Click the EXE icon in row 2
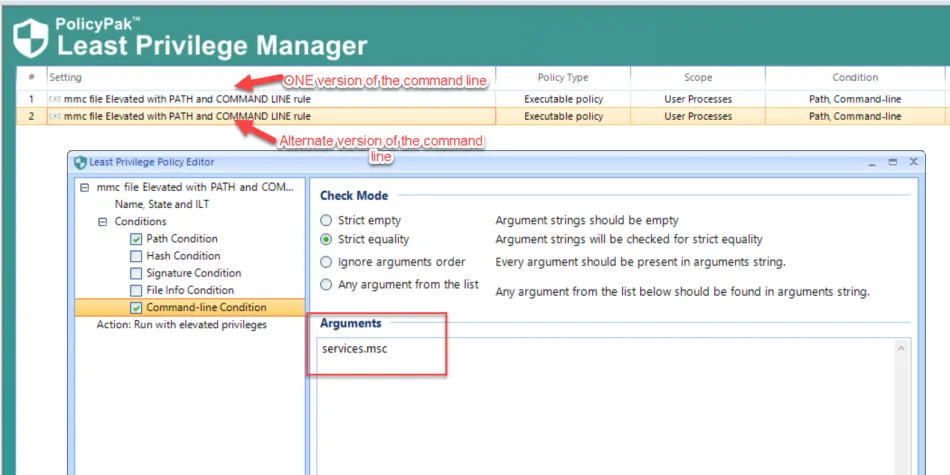This screenshot has width=950, height=475. point(55,116)
